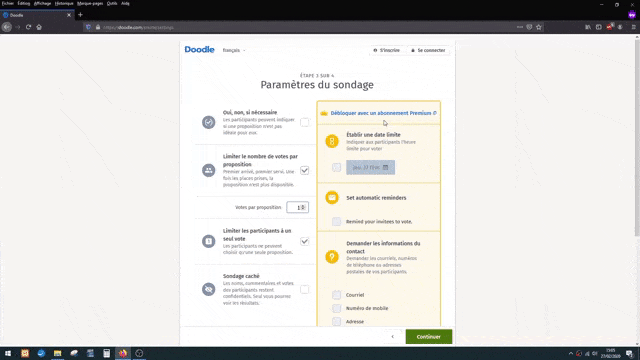The height and width of the screenshot is (360, 640).
Task: Reload the page with the refresh icon
Action: 28,27
